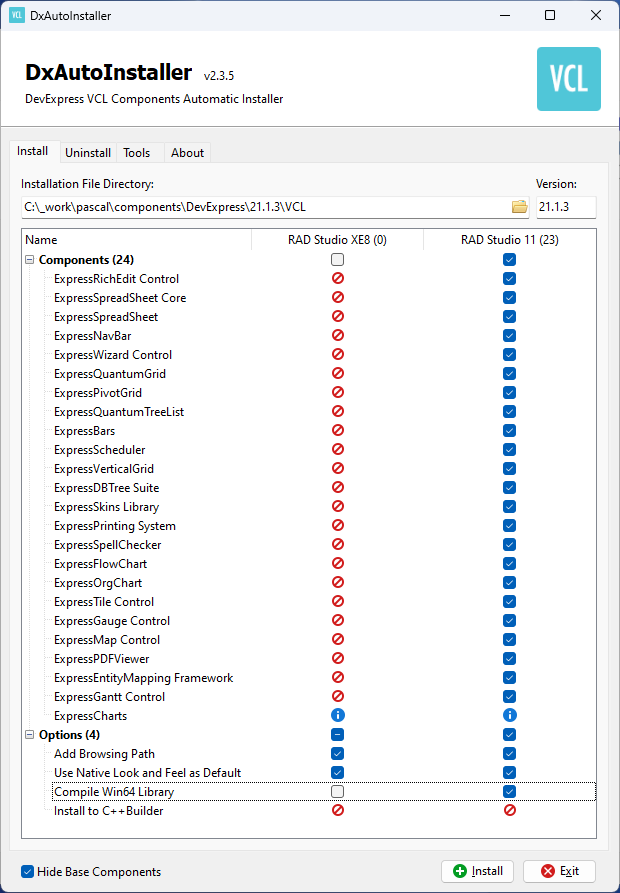This screenshot has width=620, height=893.
Task: Uncheck Use Native Look and Feel for RAD Studio 11
Action: click(510, 772)
